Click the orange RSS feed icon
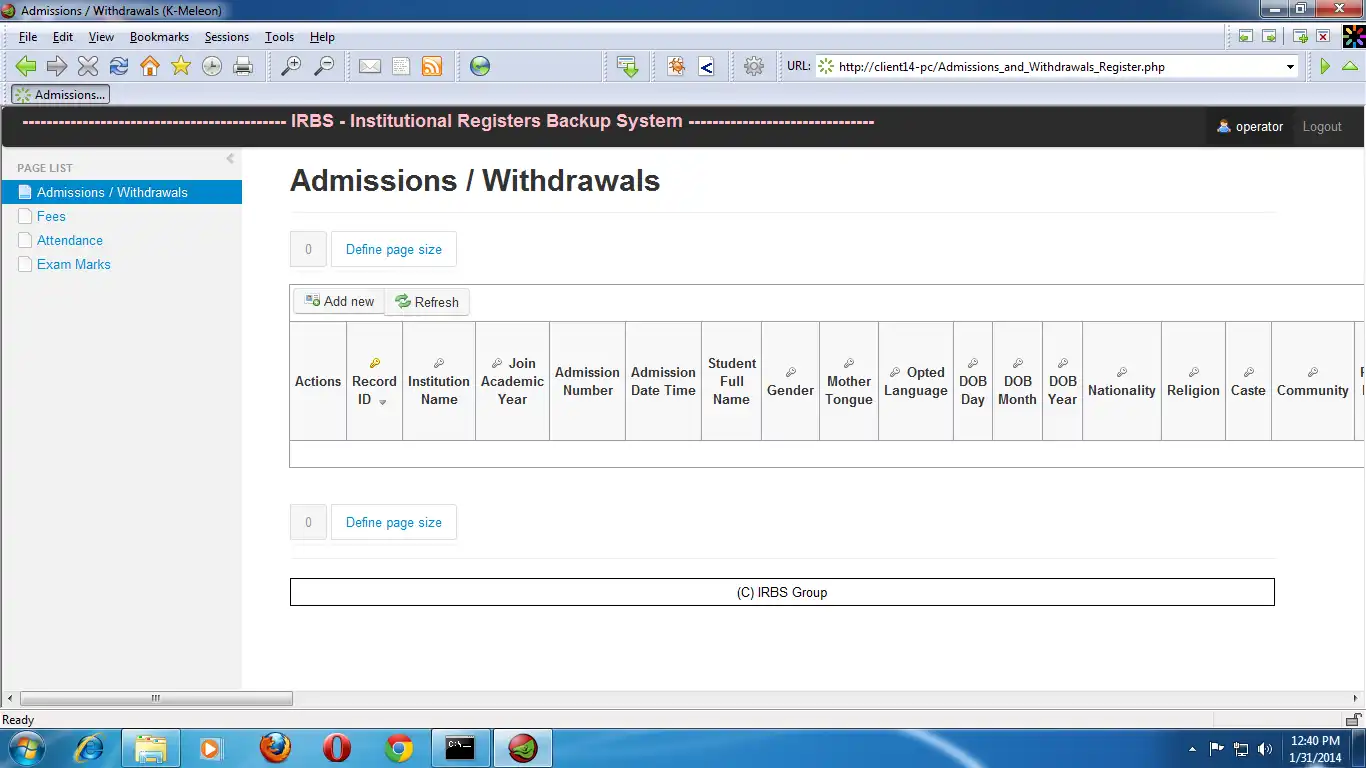Screen dimensions: 1366x768 pyautogui.click(x=432, y=66)
